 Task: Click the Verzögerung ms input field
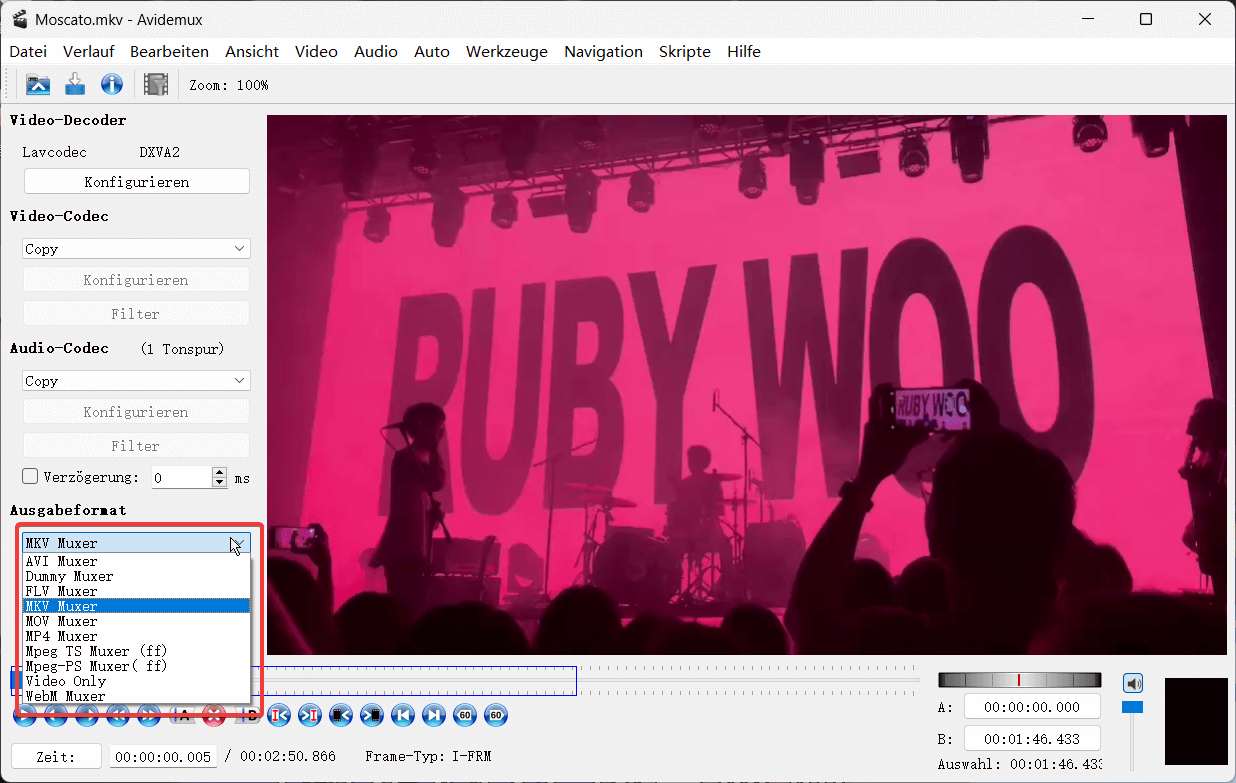pyautogui.click(x=182, y=478)
